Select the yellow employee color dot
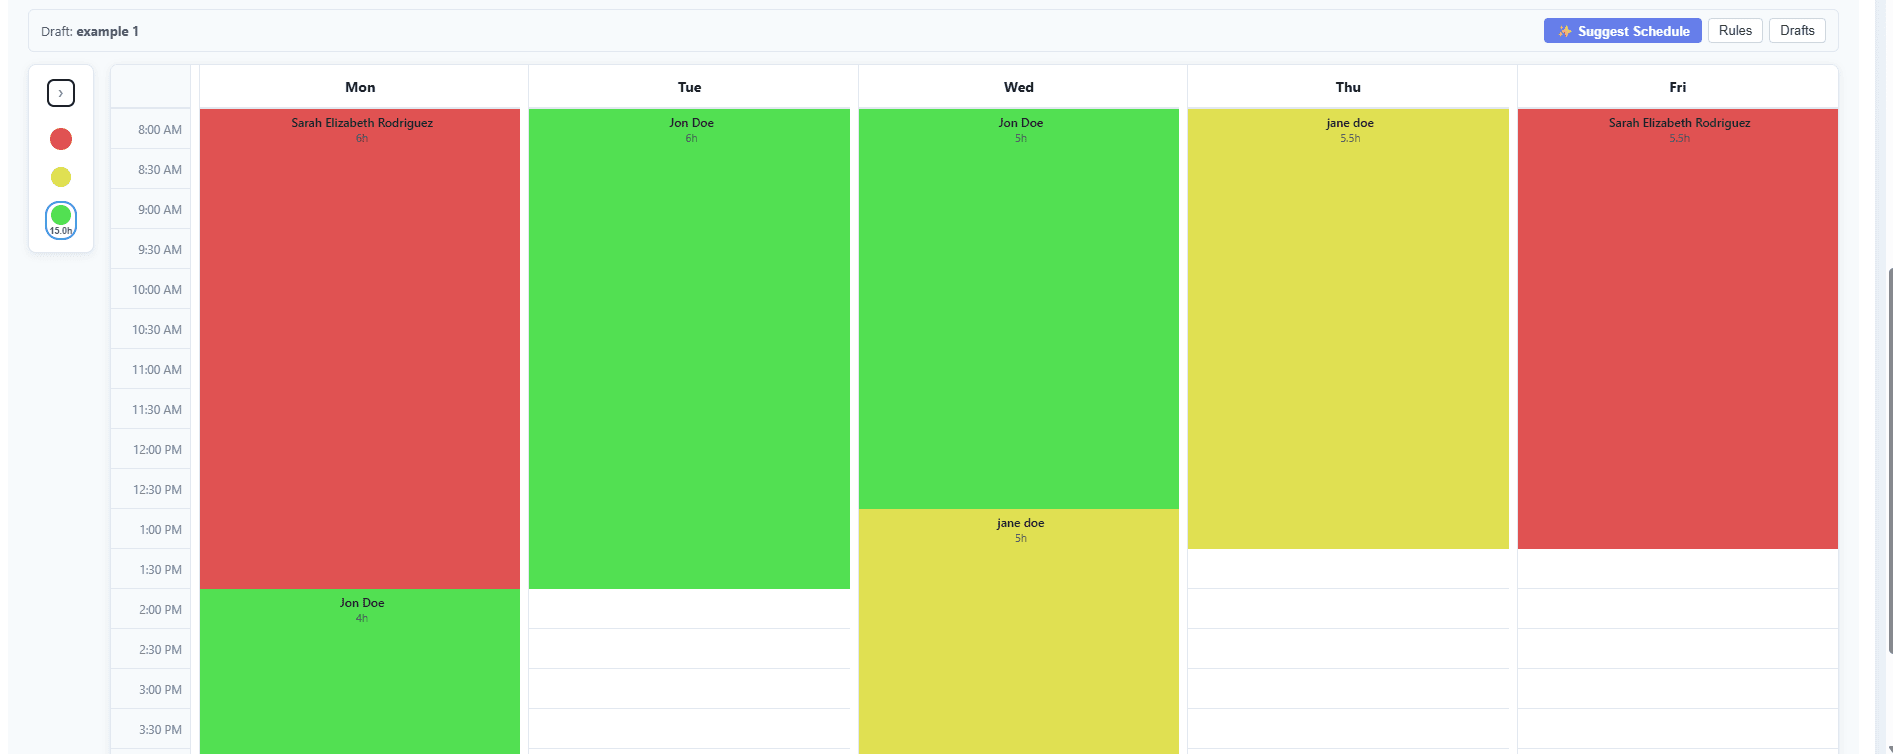Image resolution: width=1893 pixels, height=754 pixels. click(61, 177)
